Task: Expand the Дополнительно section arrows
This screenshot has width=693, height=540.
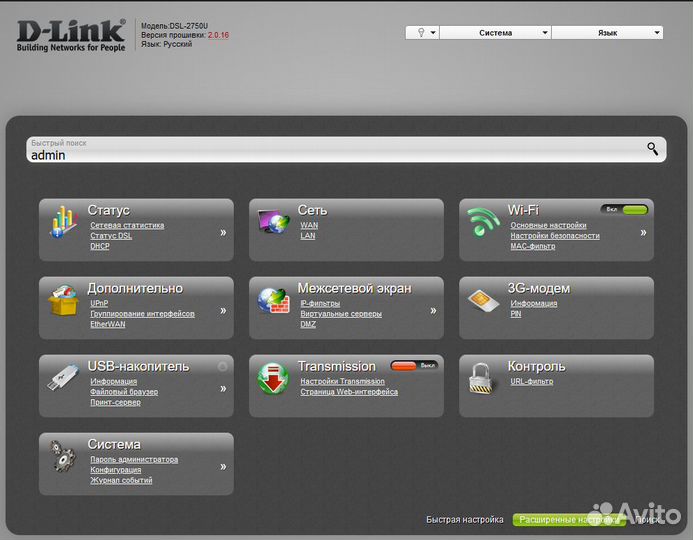Action: [223, 311]
